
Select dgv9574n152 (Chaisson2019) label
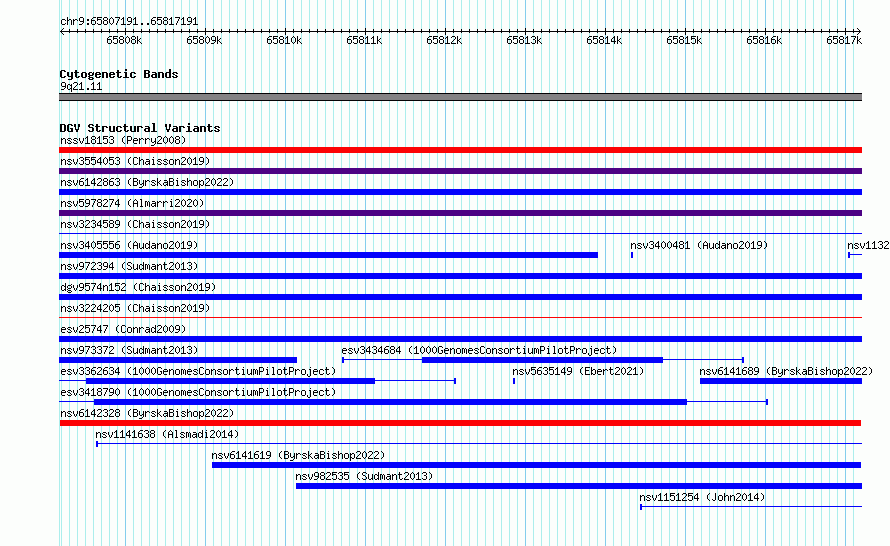[x=138, y=287]
